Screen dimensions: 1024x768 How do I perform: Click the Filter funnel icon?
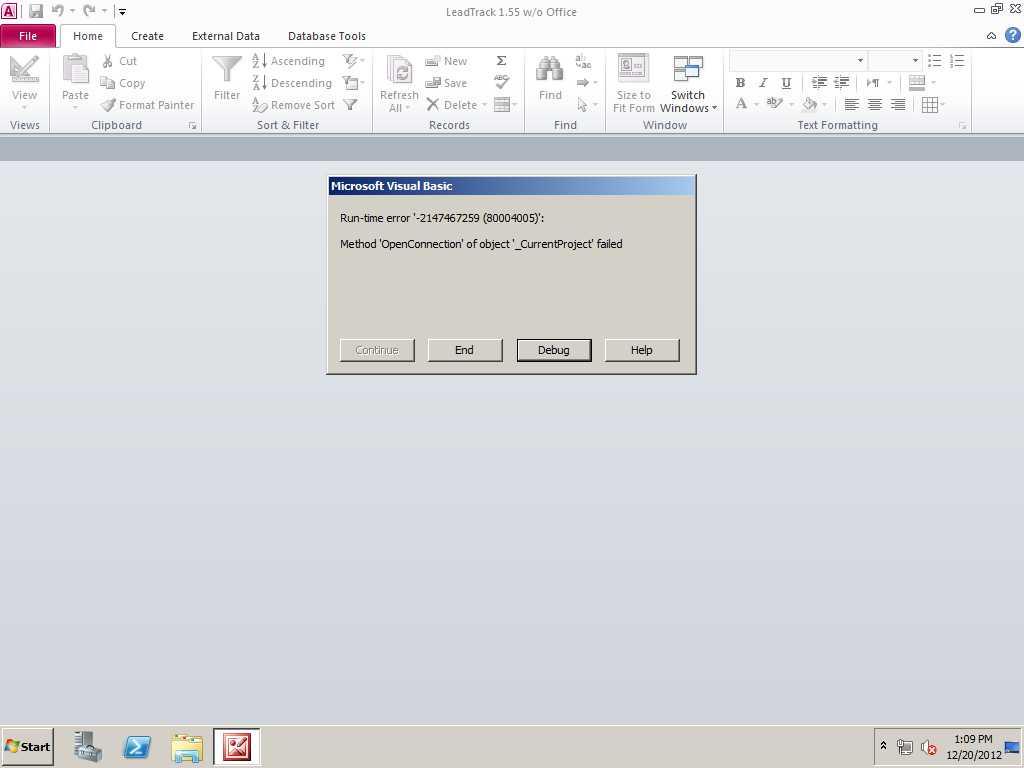227,69
